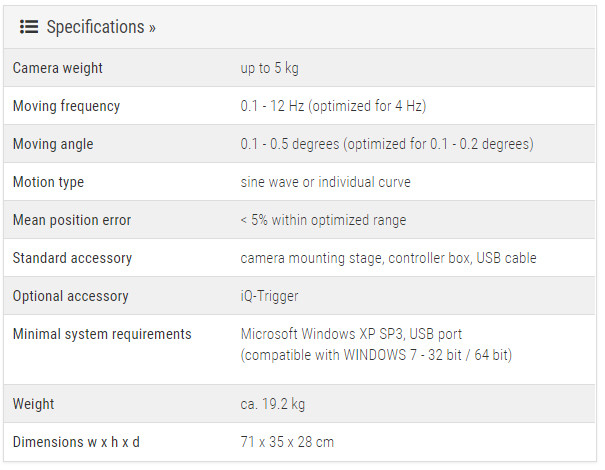
Task: Click the 'up to 5 kg' value
Action: (x=269, y=68)
